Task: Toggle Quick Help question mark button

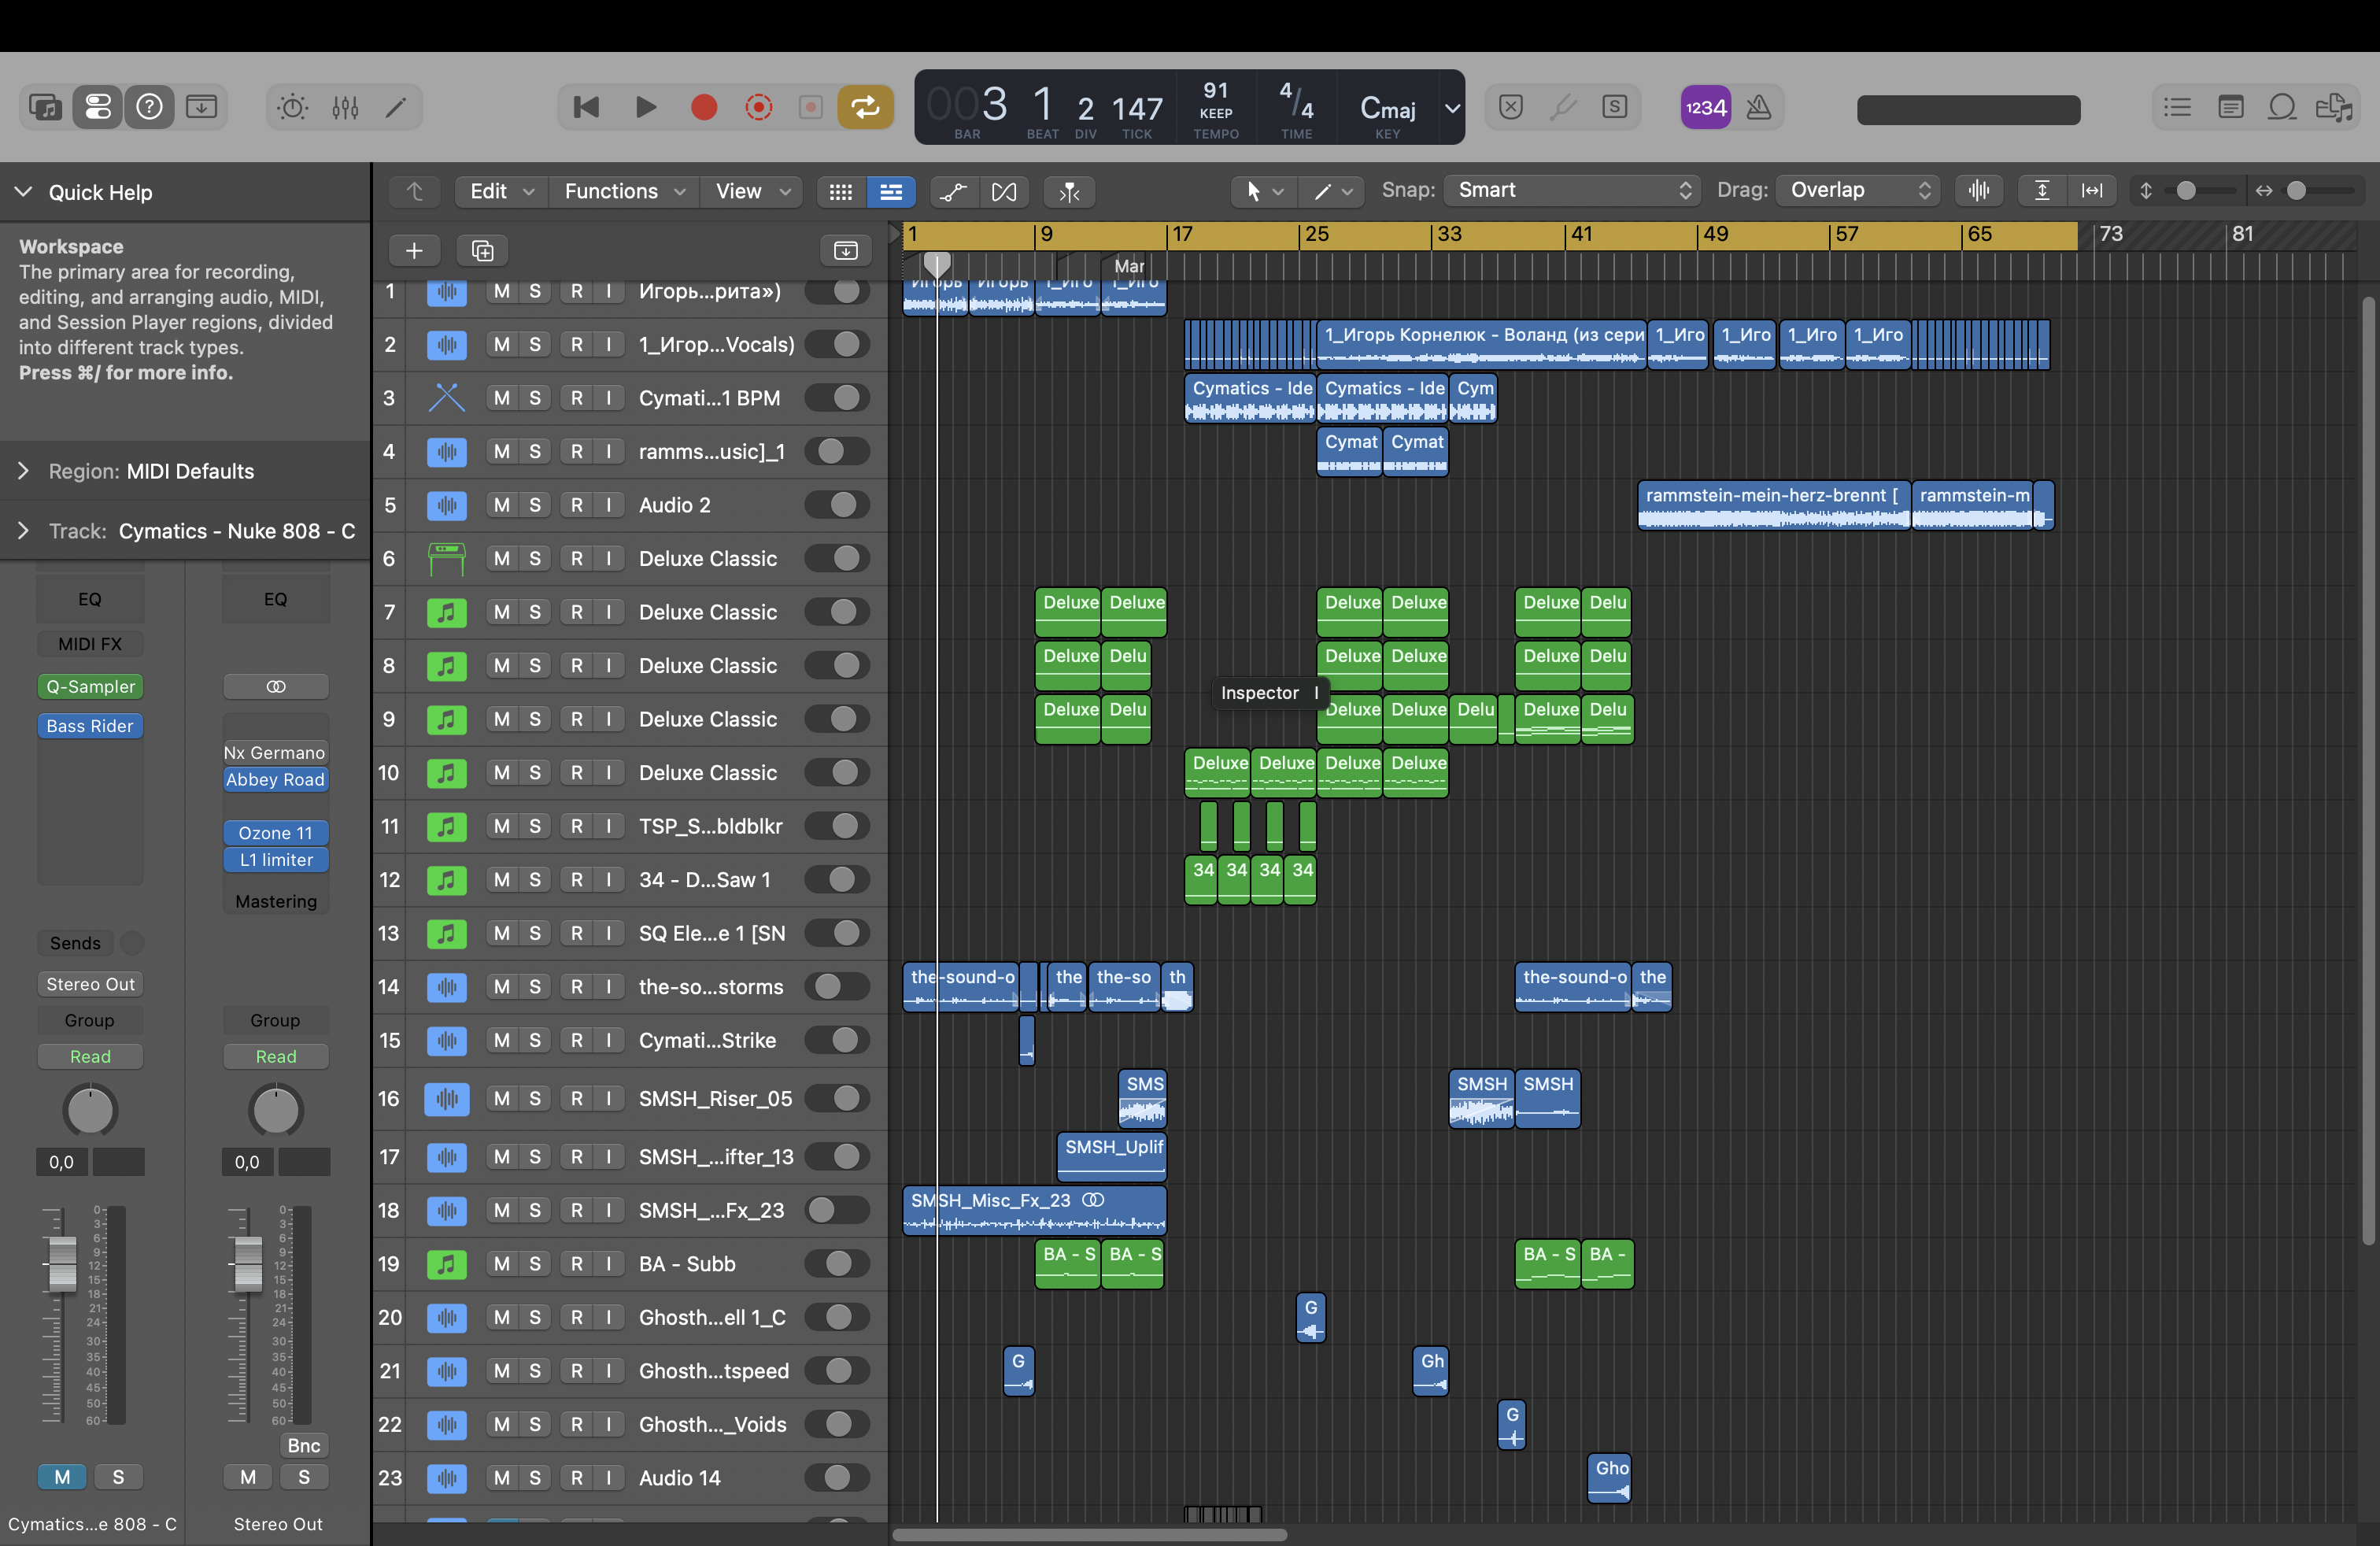Action: pos(149,107)
